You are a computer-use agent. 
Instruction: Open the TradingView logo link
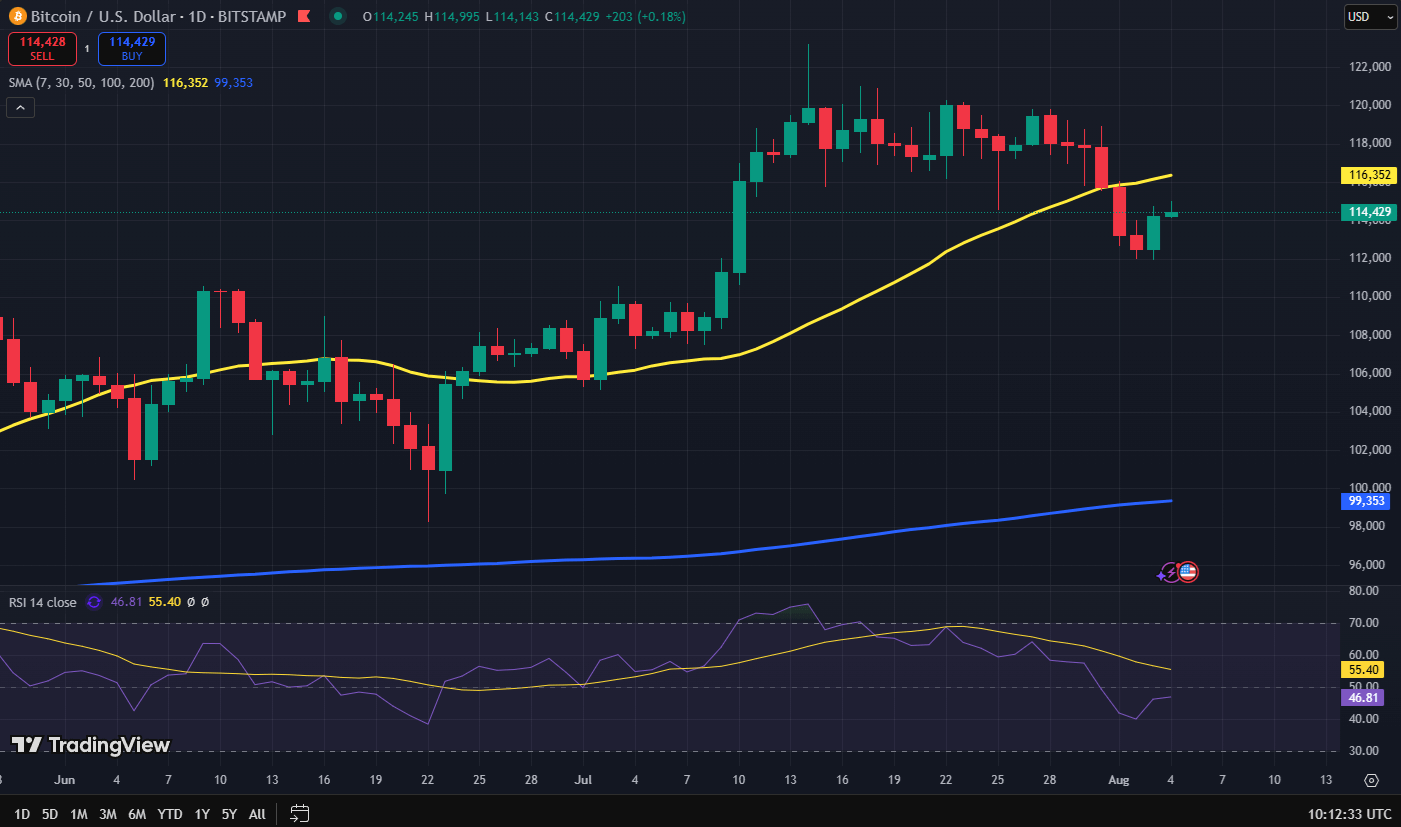pyautogui.click(x=91, y=745)
